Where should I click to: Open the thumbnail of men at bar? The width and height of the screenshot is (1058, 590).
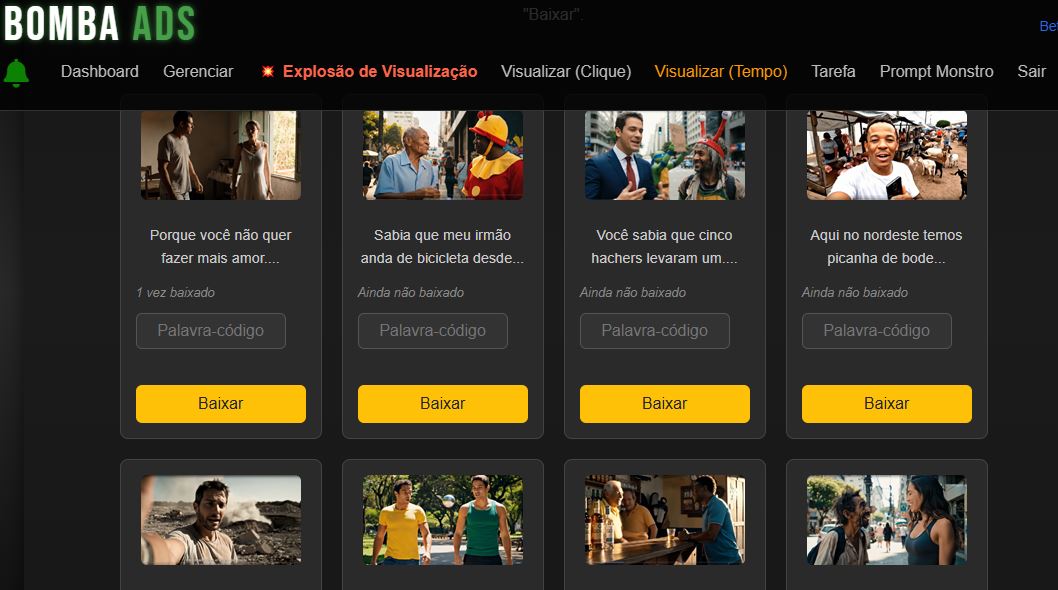point(665,519)
